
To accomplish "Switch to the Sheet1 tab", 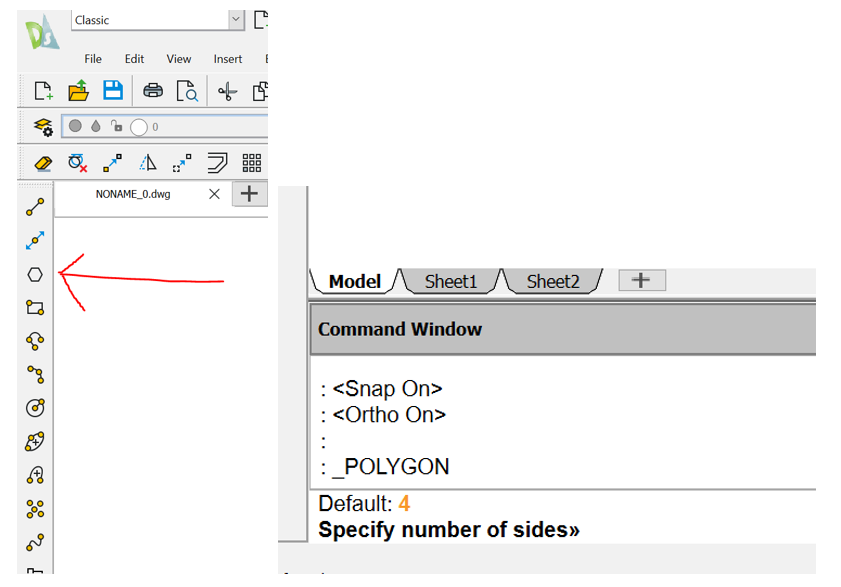I will coord(451,281).
